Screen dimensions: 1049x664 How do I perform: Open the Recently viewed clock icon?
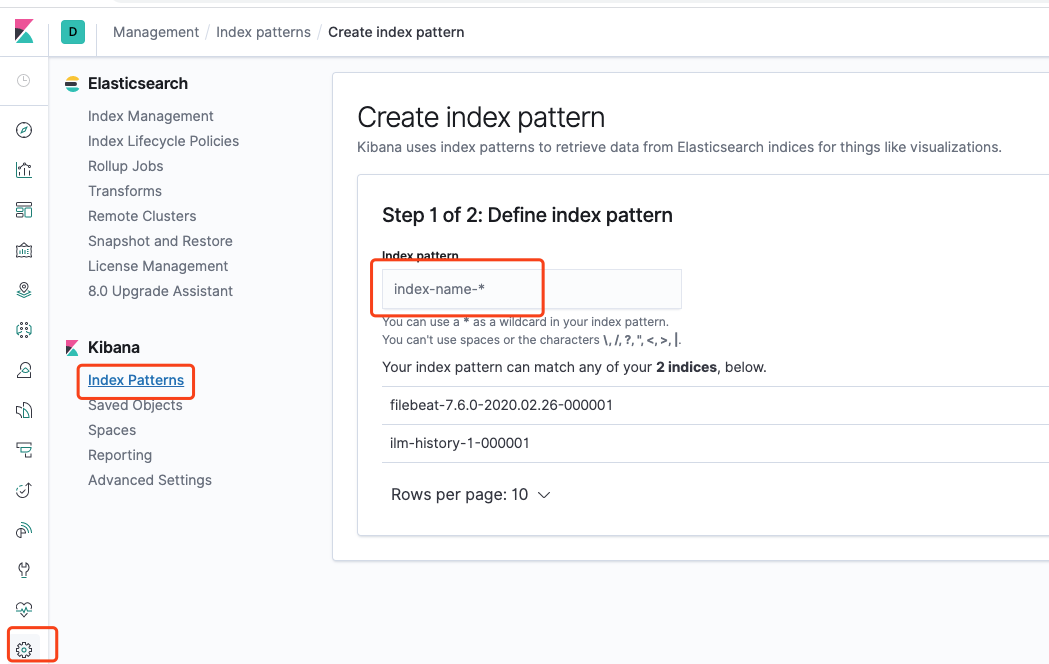(24, 80)
